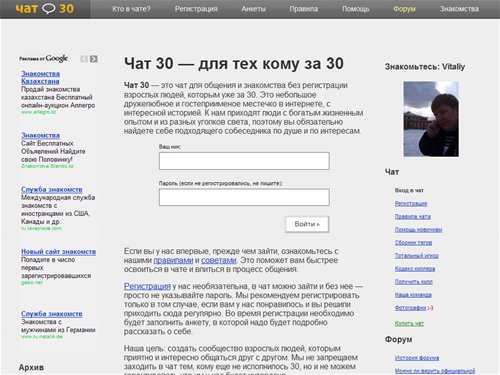Open Знакомства in the top navigation bar
The width and height of the screenshot is (500, 375).
coord(459,9)
